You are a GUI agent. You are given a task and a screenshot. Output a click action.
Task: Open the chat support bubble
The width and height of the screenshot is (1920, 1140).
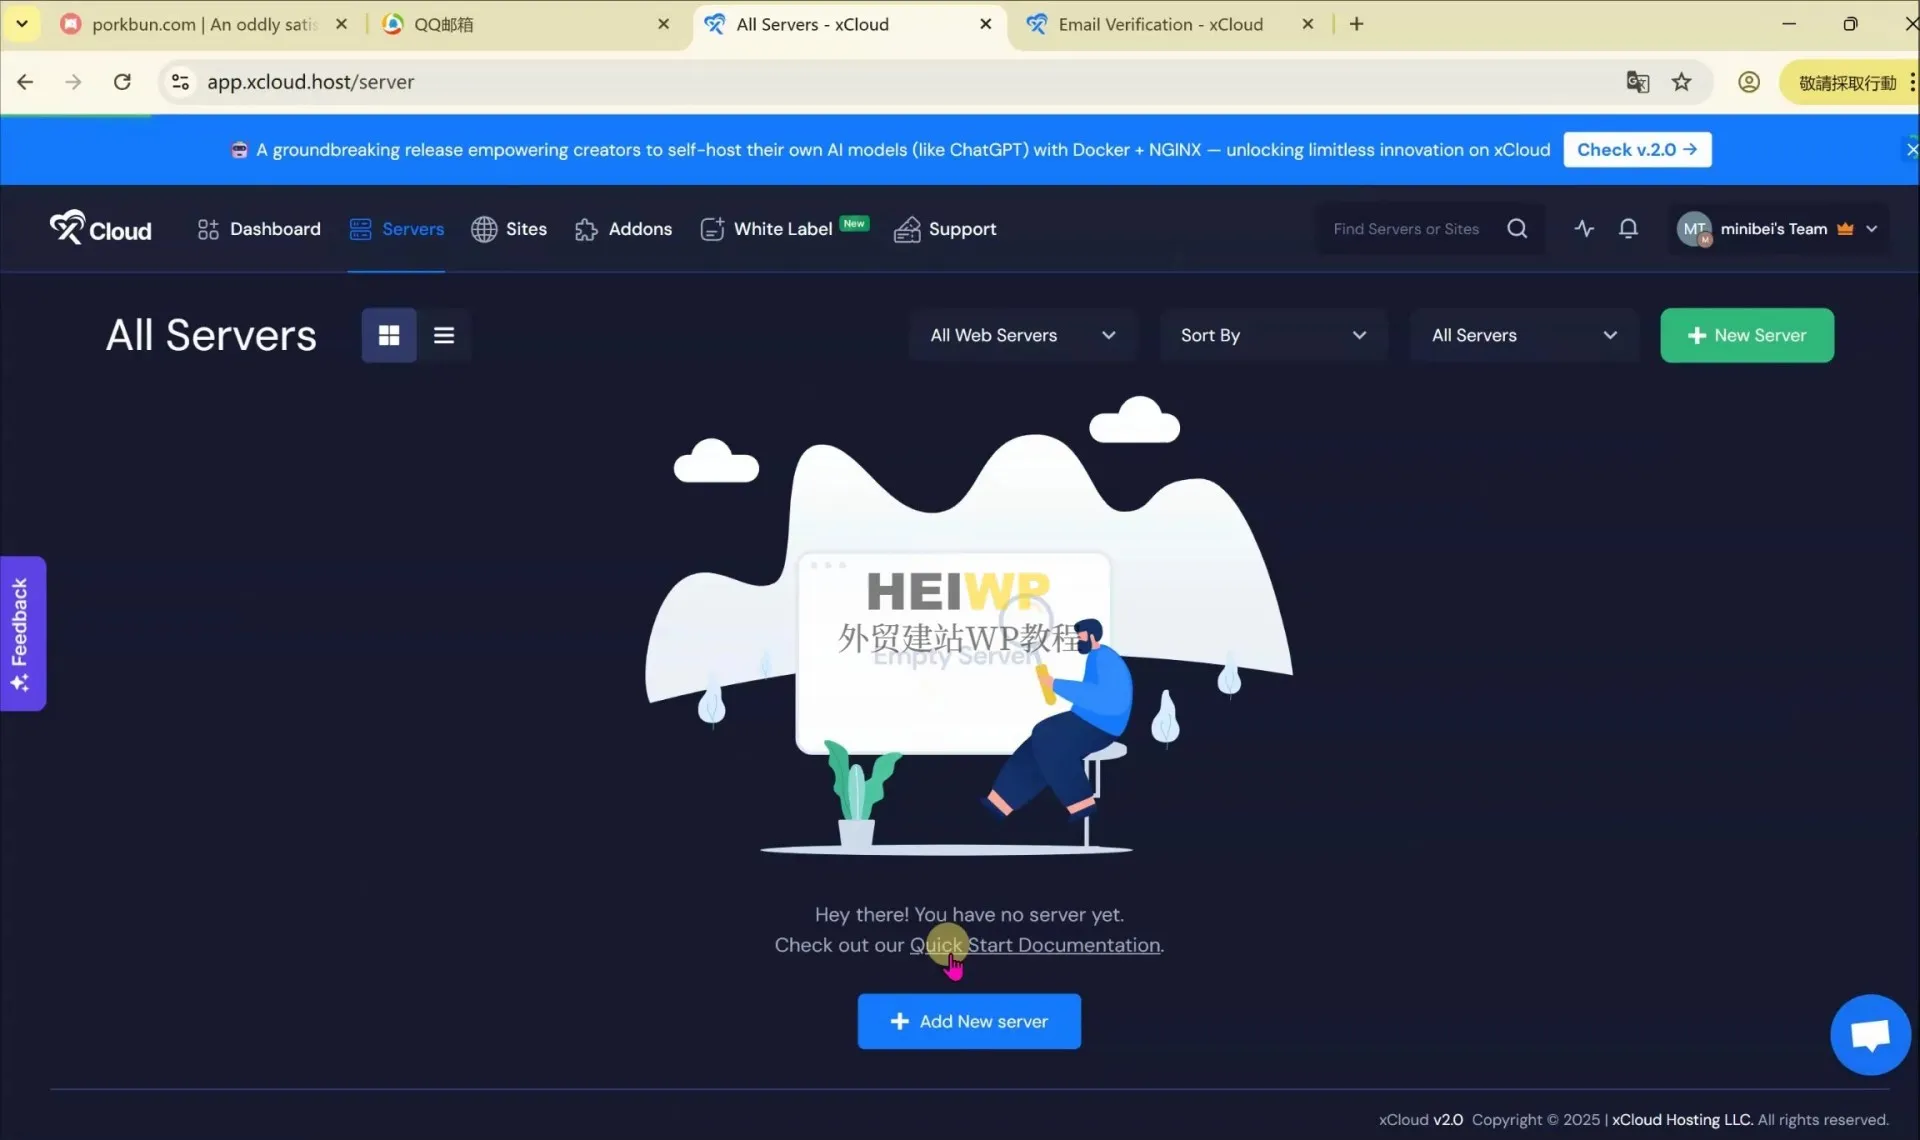(x=1870, y=1034)
